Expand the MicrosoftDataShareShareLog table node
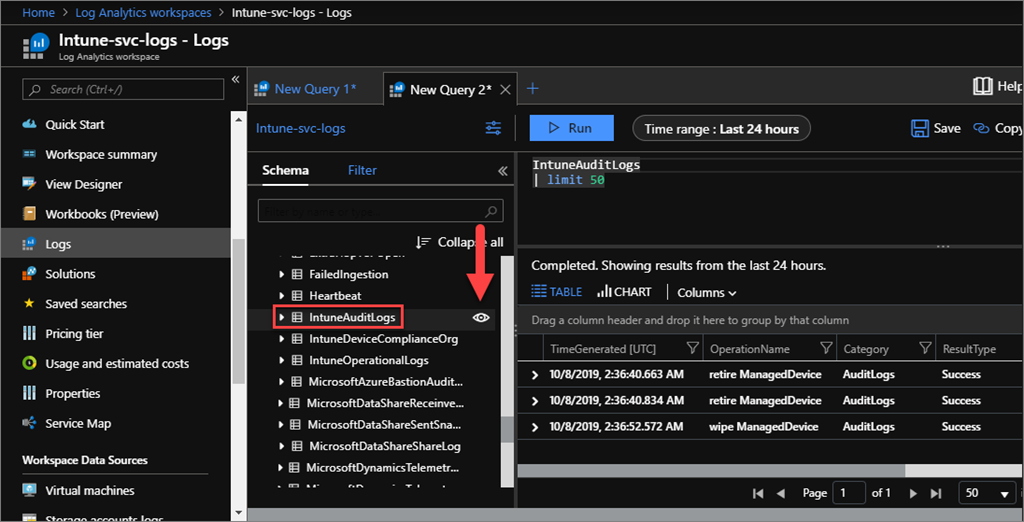This screenshot has height=522, width=1024. click(x=281, y=447)
